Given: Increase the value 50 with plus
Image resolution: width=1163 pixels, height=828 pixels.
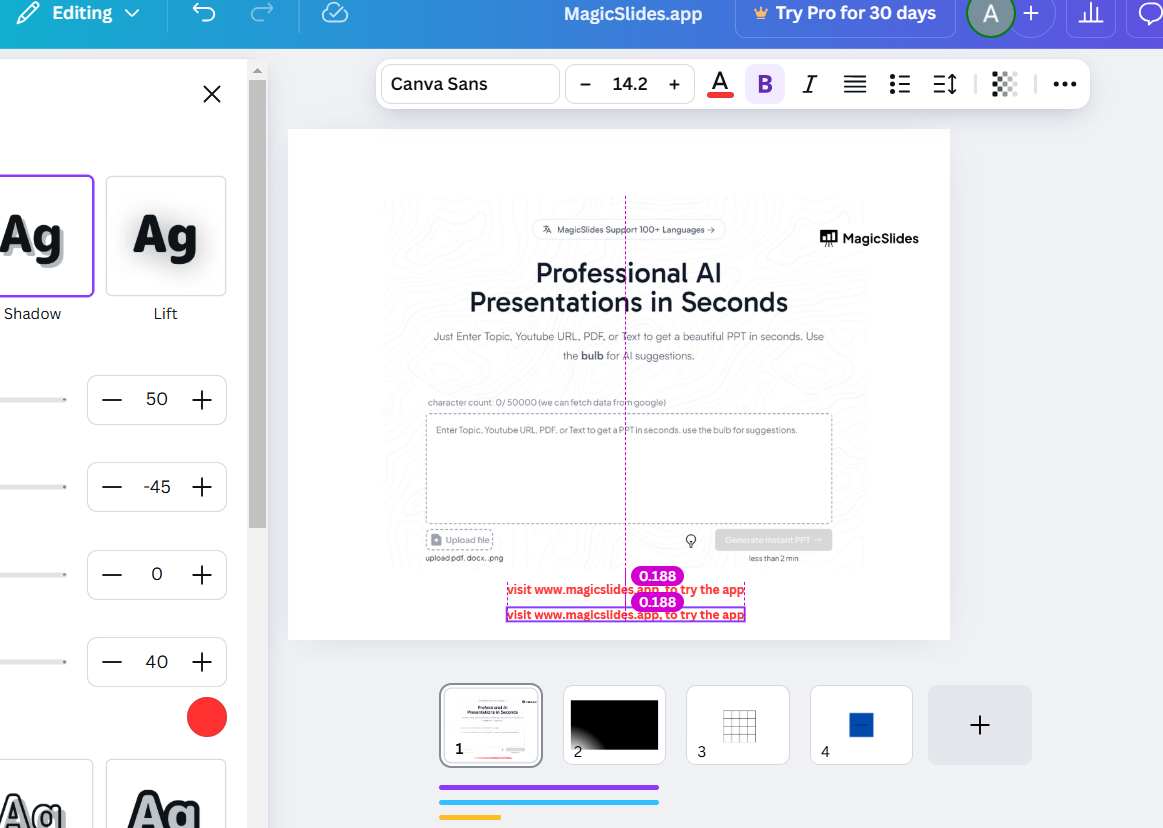Looking at the screenshot, I should coord(202,400).
